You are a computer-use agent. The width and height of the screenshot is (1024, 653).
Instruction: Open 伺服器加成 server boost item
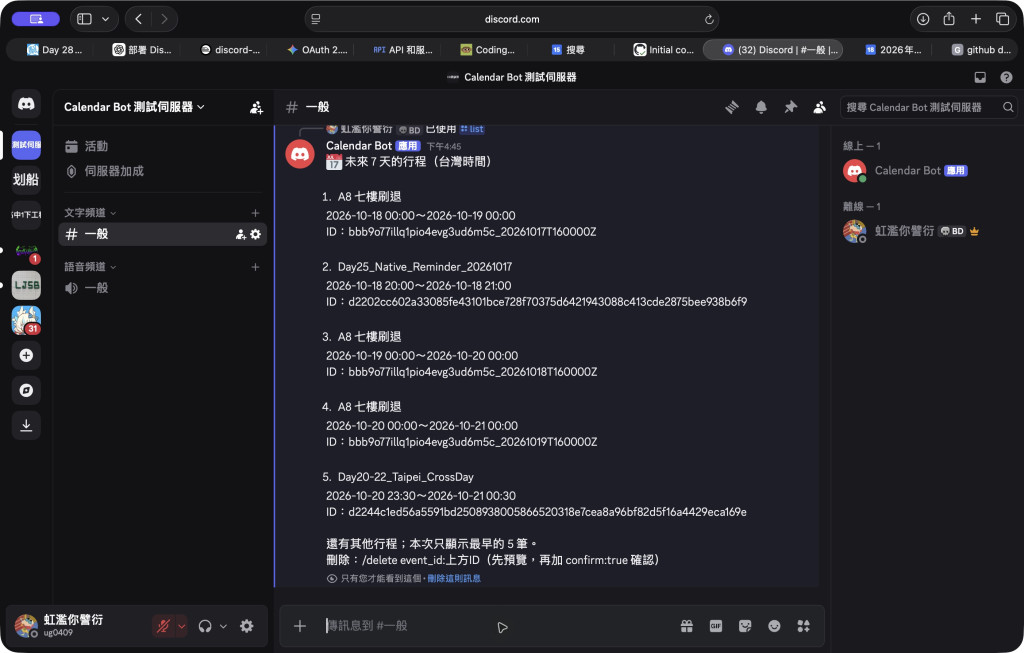pyautogui.click(x=163, y=171)
